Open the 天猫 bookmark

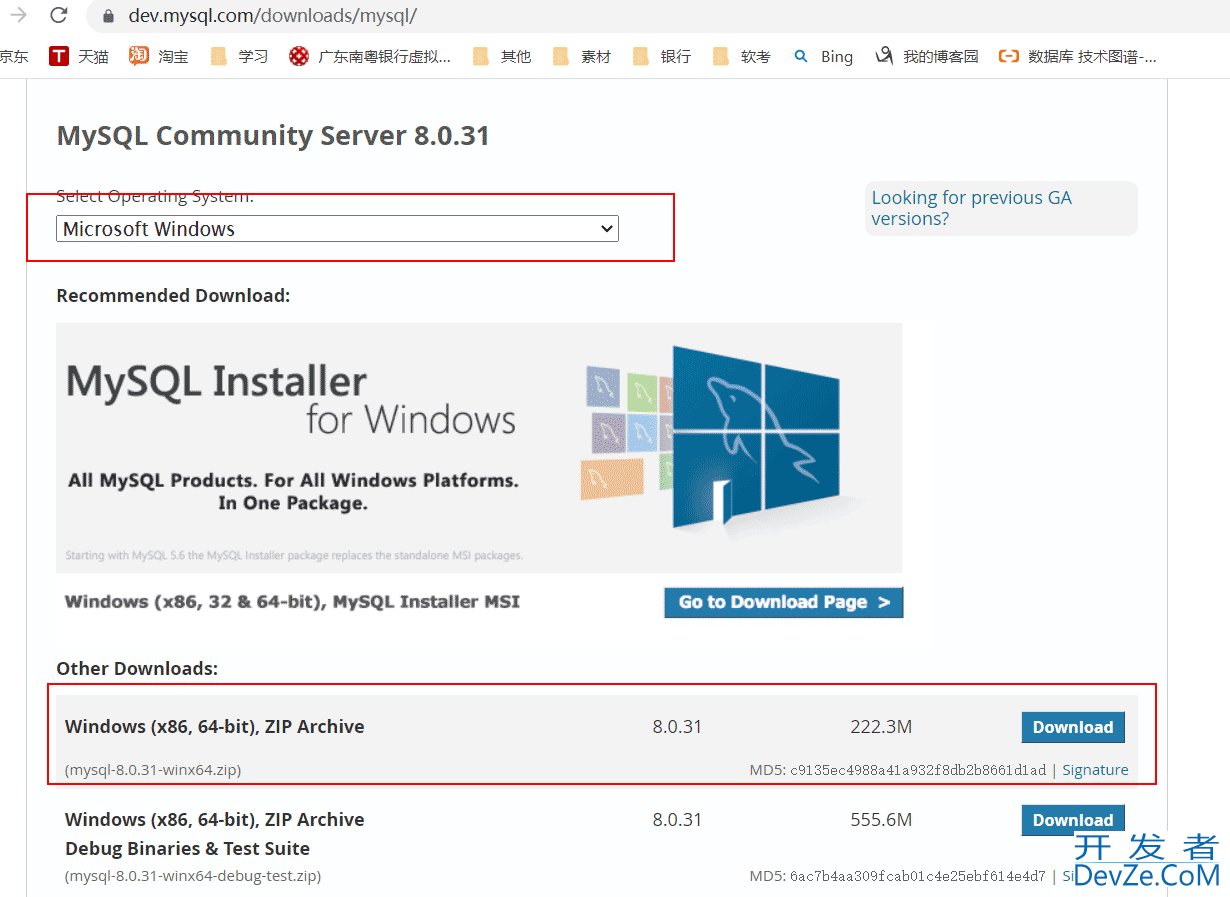coord(79,56)
